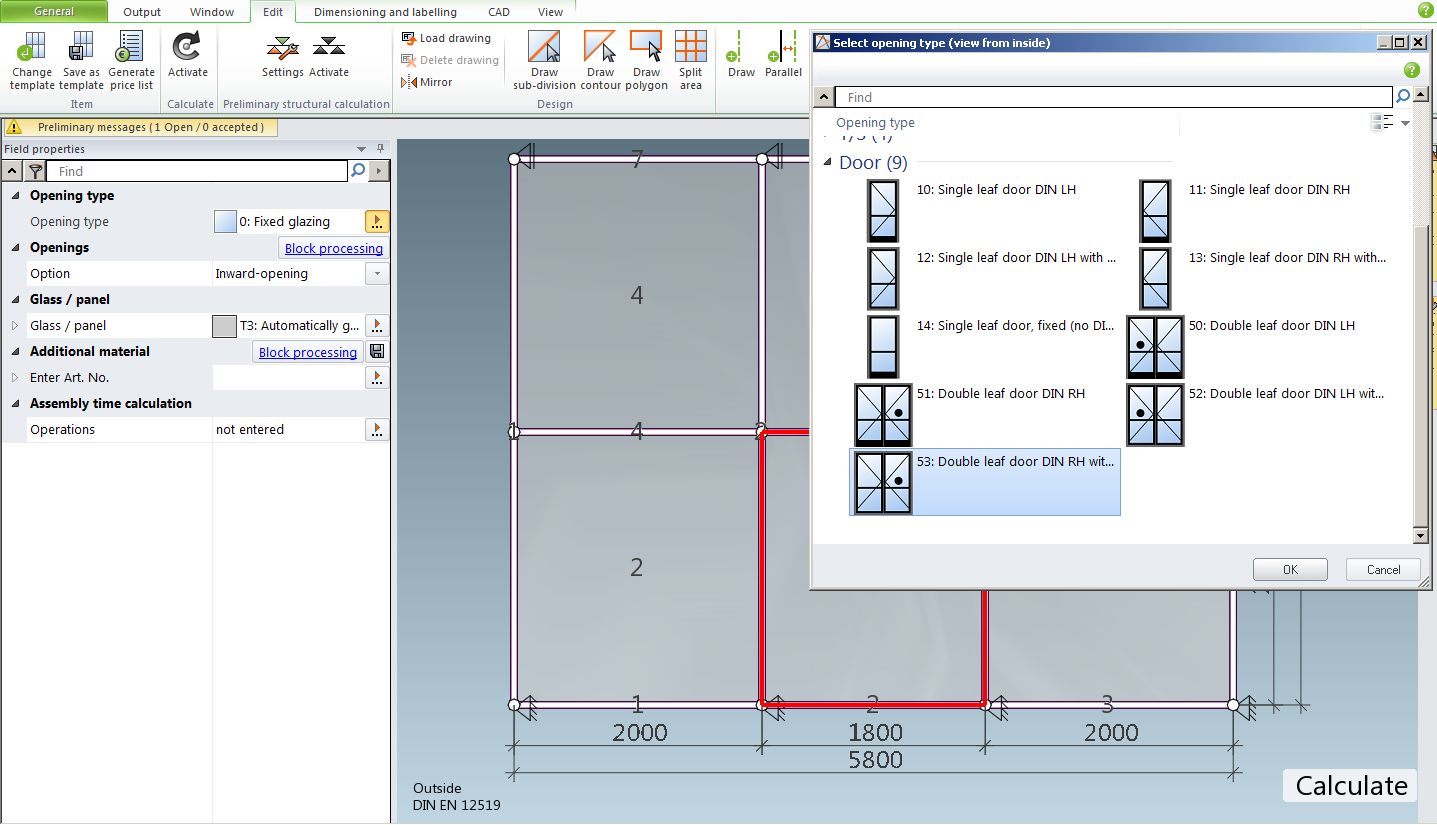
Task: Select the Draw contour tool
Action: point(600,60)
